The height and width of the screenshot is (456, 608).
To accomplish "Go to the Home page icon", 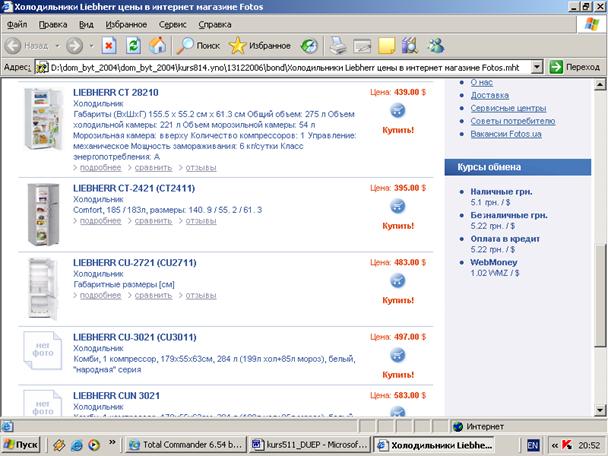I will pyautogui.click(x=157, y=45).
